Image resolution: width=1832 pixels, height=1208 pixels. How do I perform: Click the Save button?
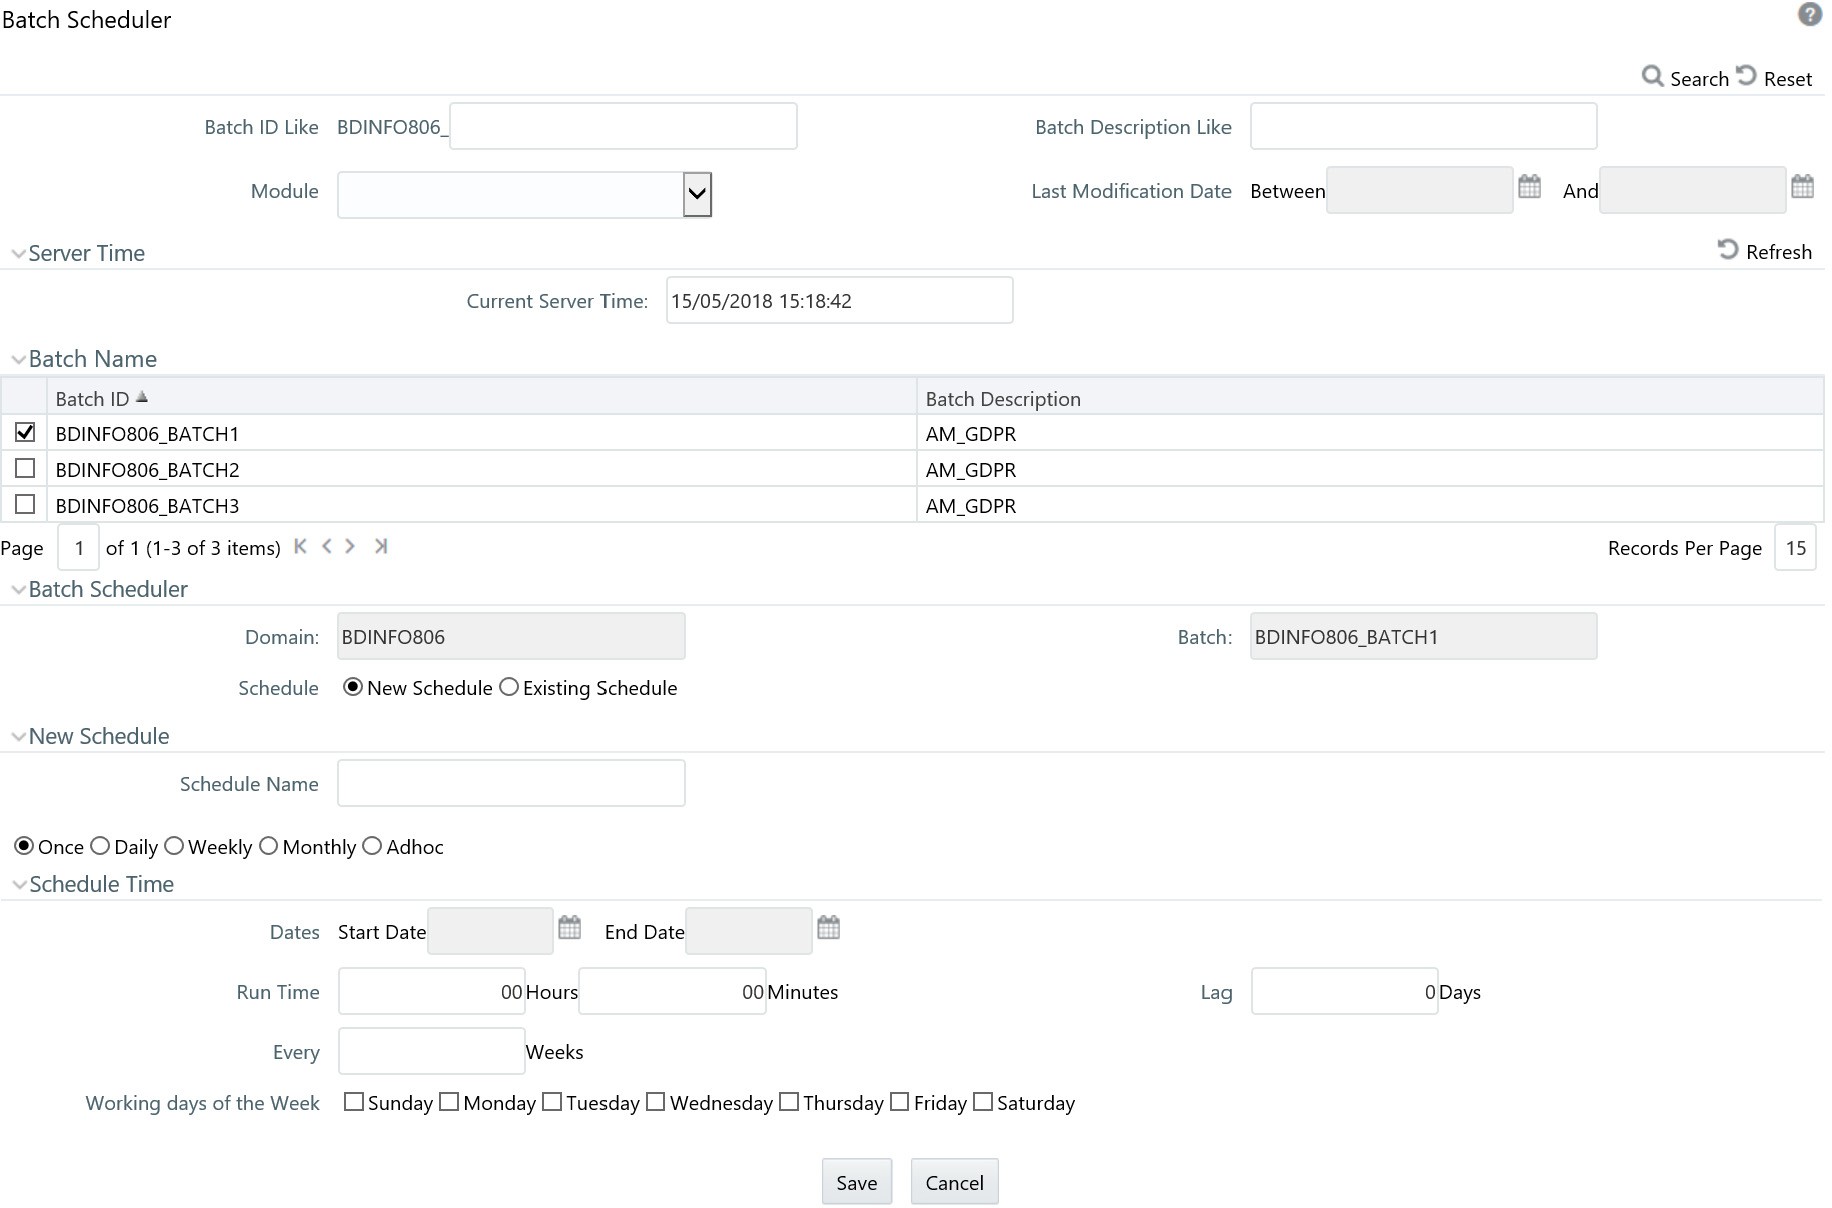pyautogui.click(x=857, y=1182)
